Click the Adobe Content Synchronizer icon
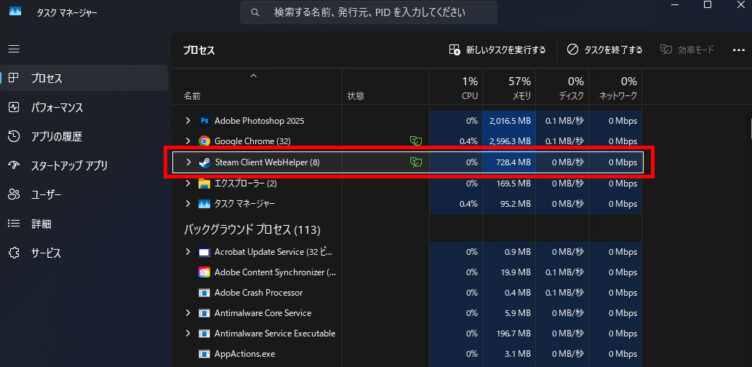Viewport: 752px width, 367px height. click(204, 272)
